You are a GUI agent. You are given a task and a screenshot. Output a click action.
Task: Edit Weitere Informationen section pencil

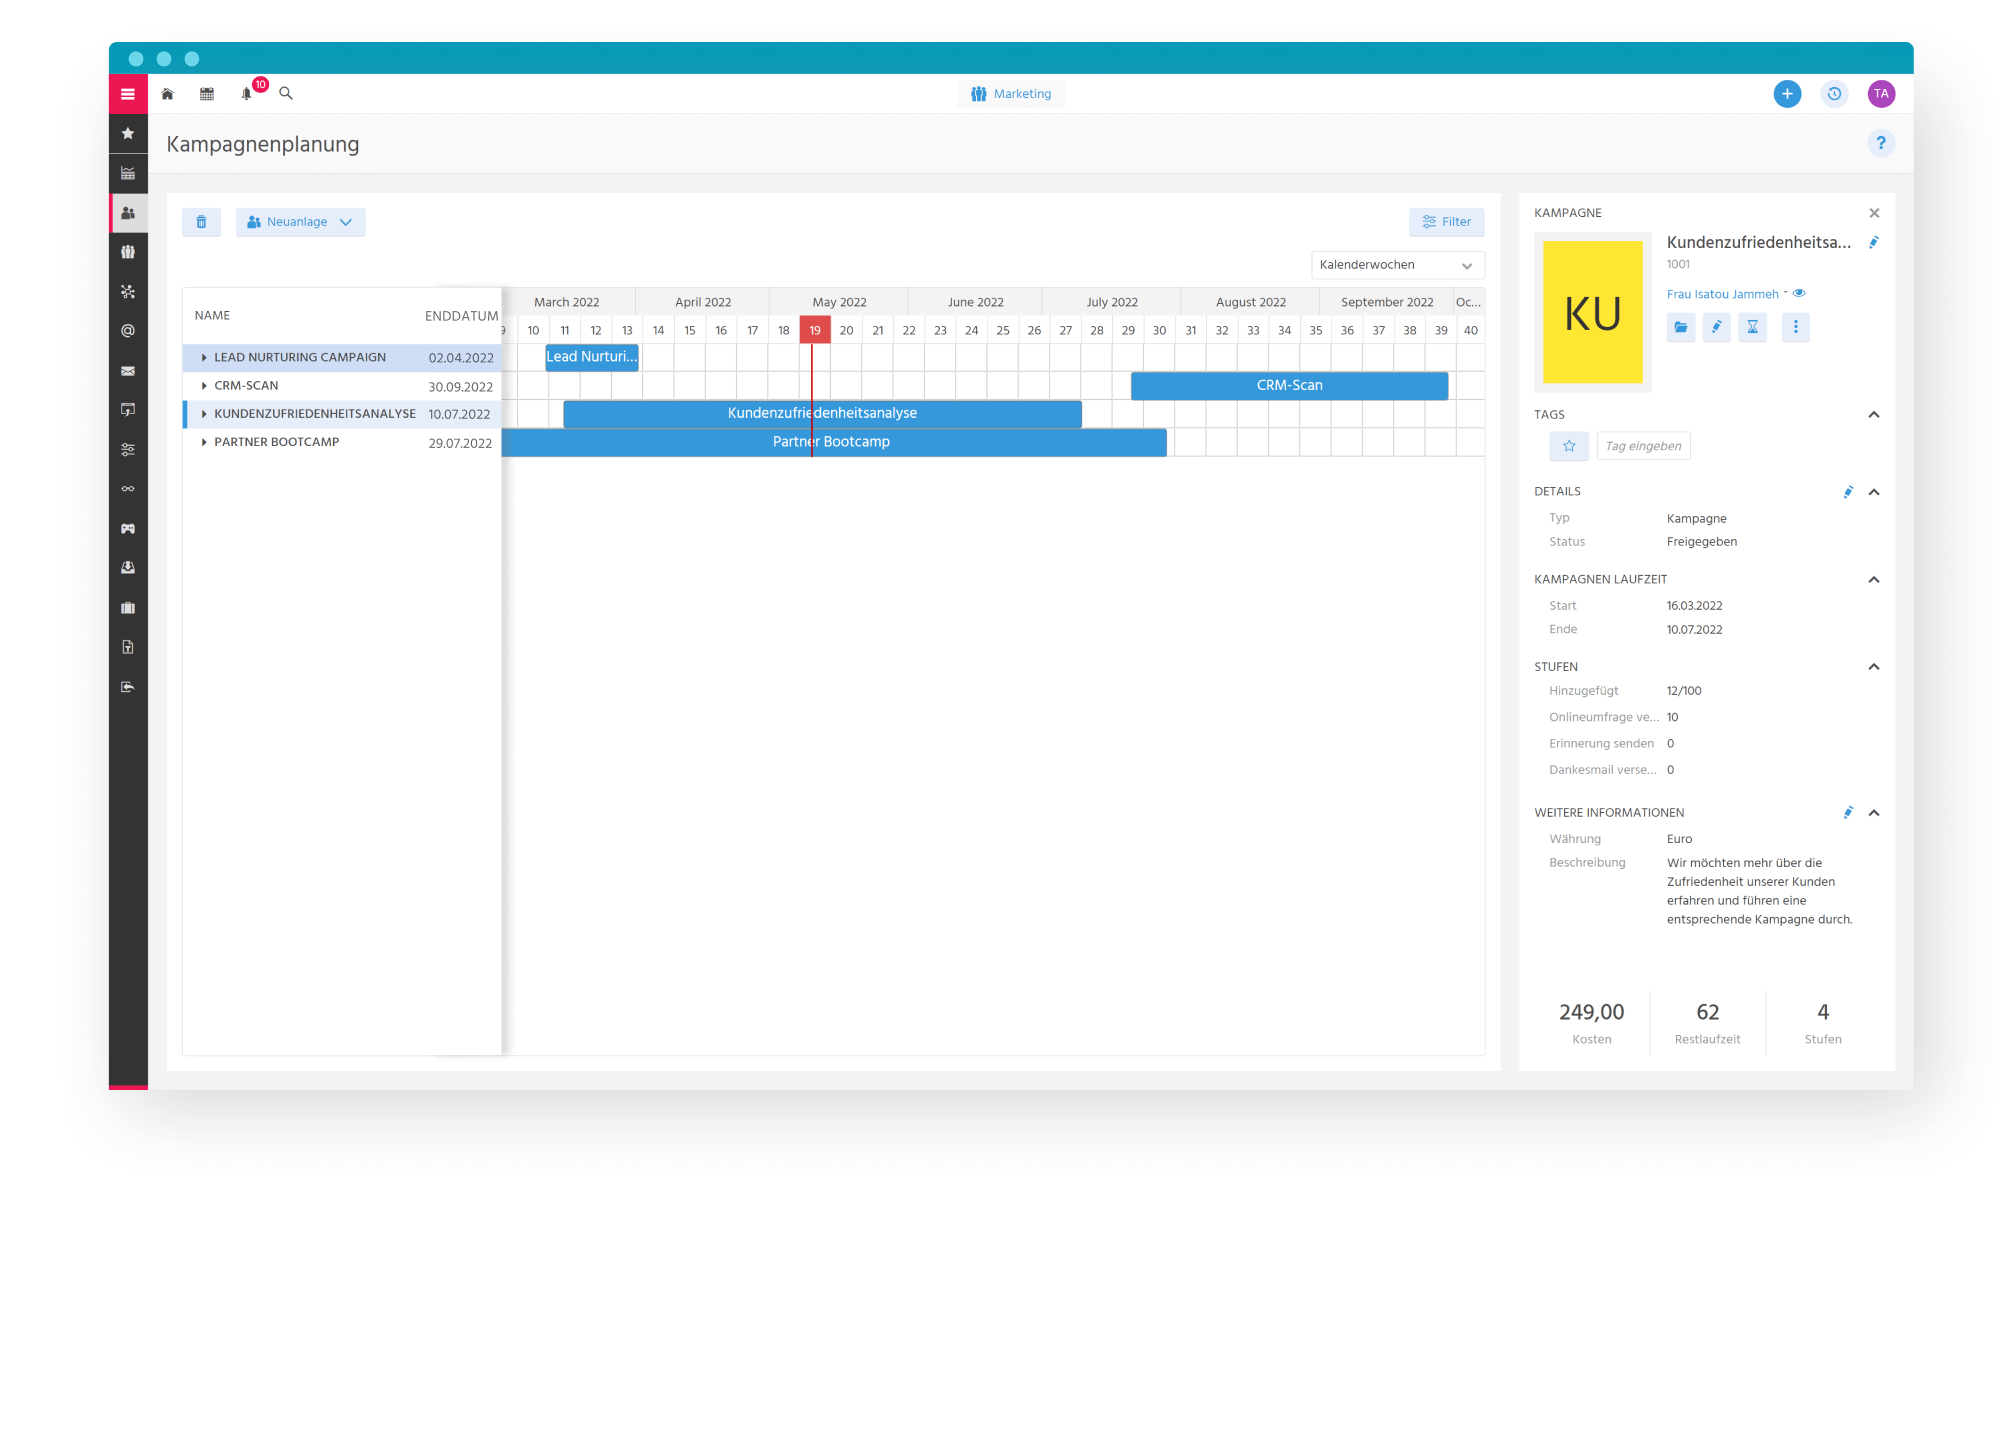point(1848,813)
